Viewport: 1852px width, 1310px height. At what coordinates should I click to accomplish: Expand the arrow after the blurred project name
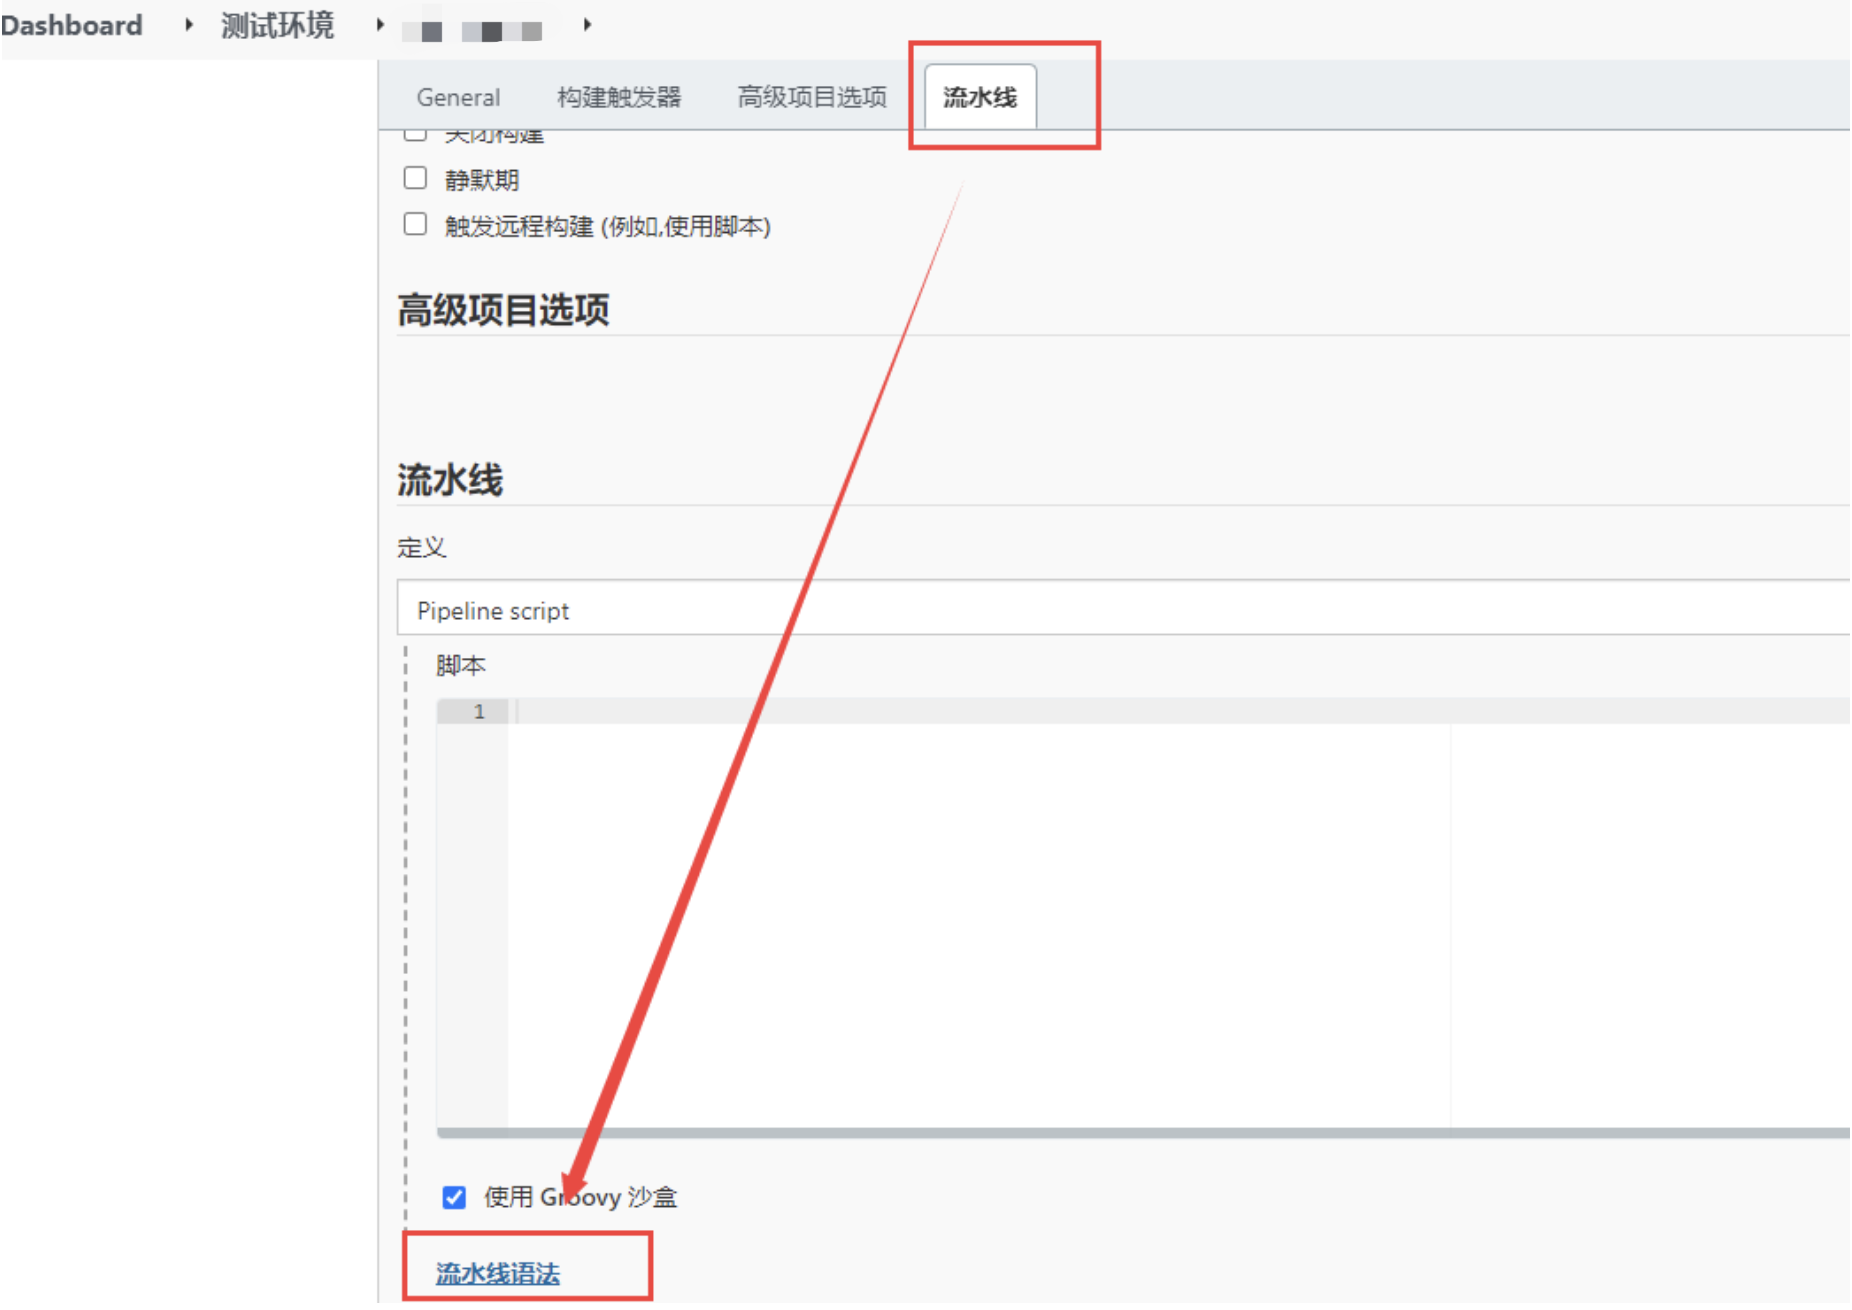coord(587,25)
